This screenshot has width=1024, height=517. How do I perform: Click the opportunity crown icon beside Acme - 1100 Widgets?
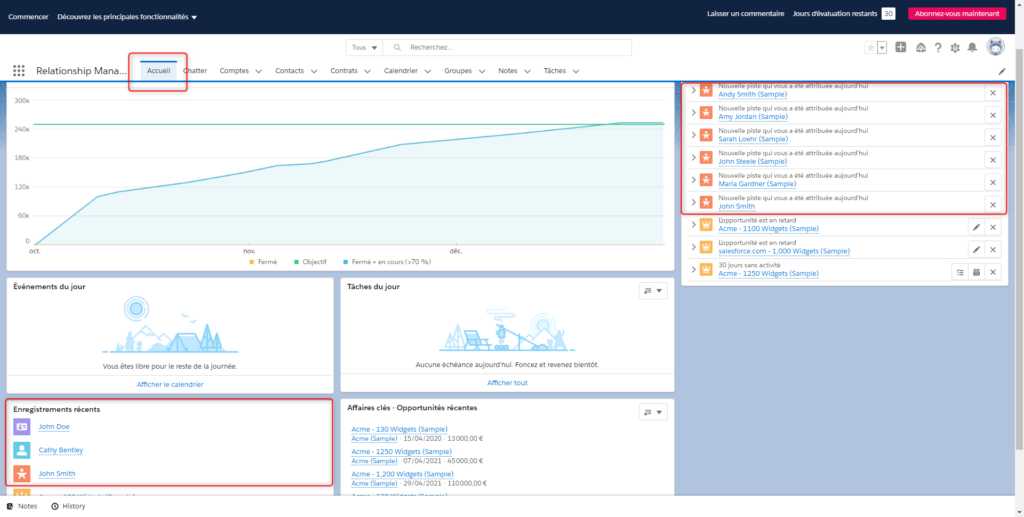tap(706, 225)
